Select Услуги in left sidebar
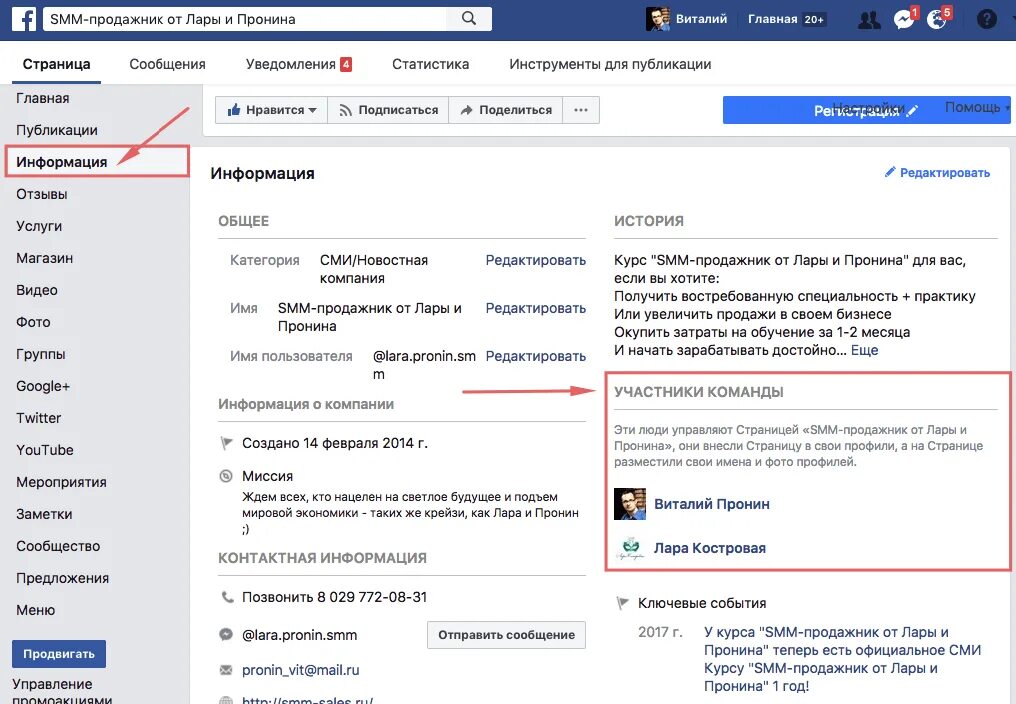This screenshot has height=704, width=1016. [x=39, y=226]
